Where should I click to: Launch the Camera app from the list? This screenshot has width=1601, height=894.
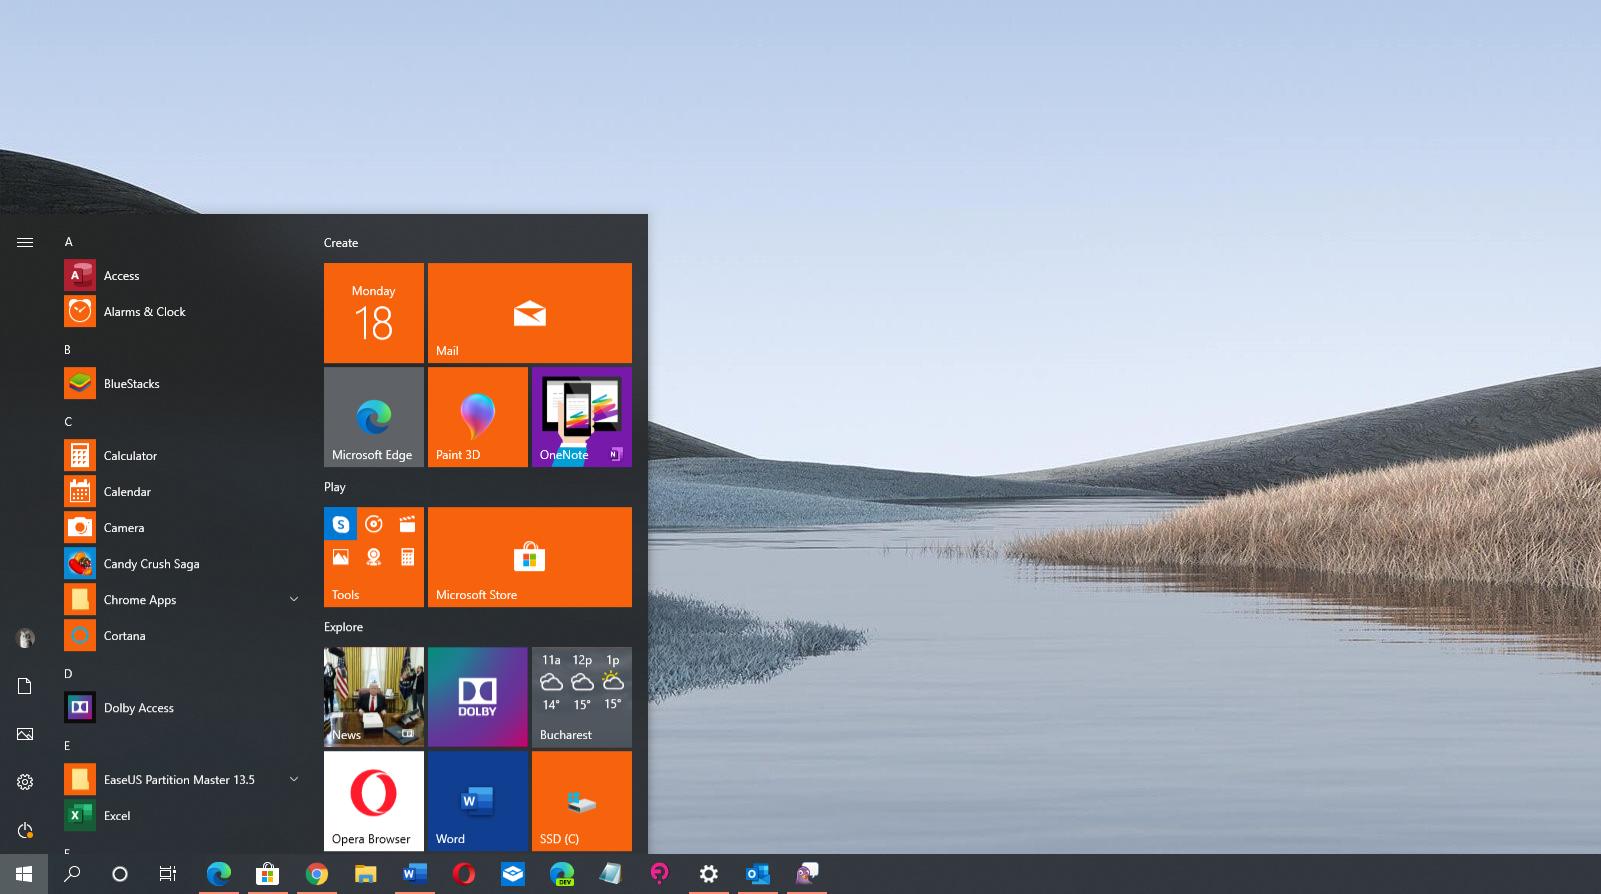pyautogui.click(x=182, y=528)
